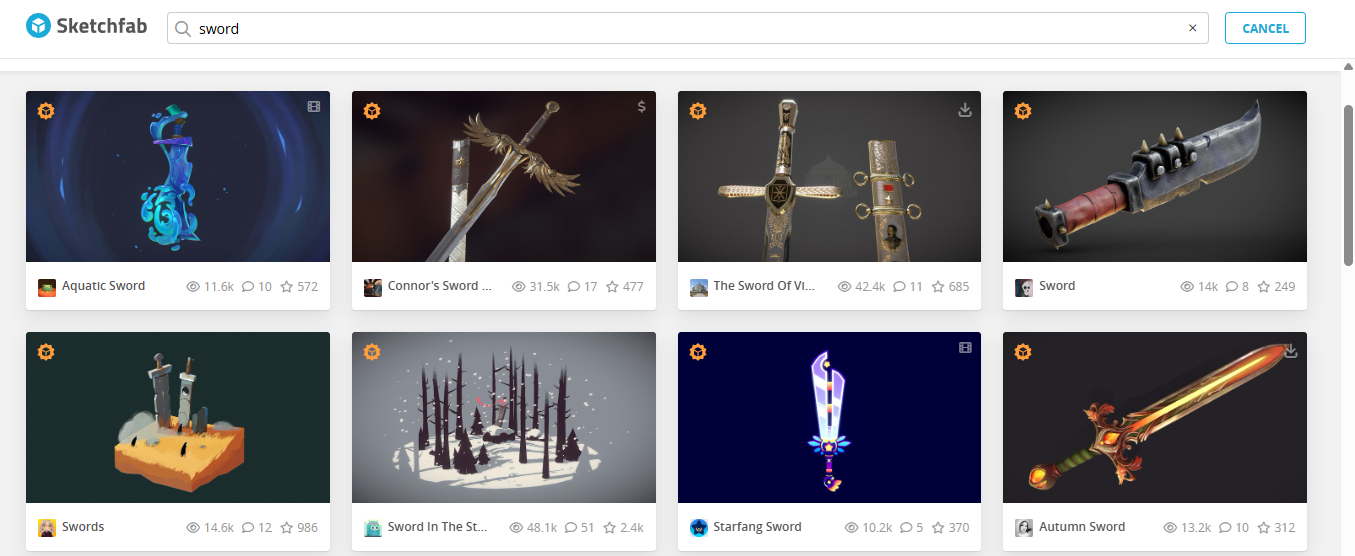Click the 'Swords' title link
The height and width of the screenshot is (556, 1355).
[83, 527]
